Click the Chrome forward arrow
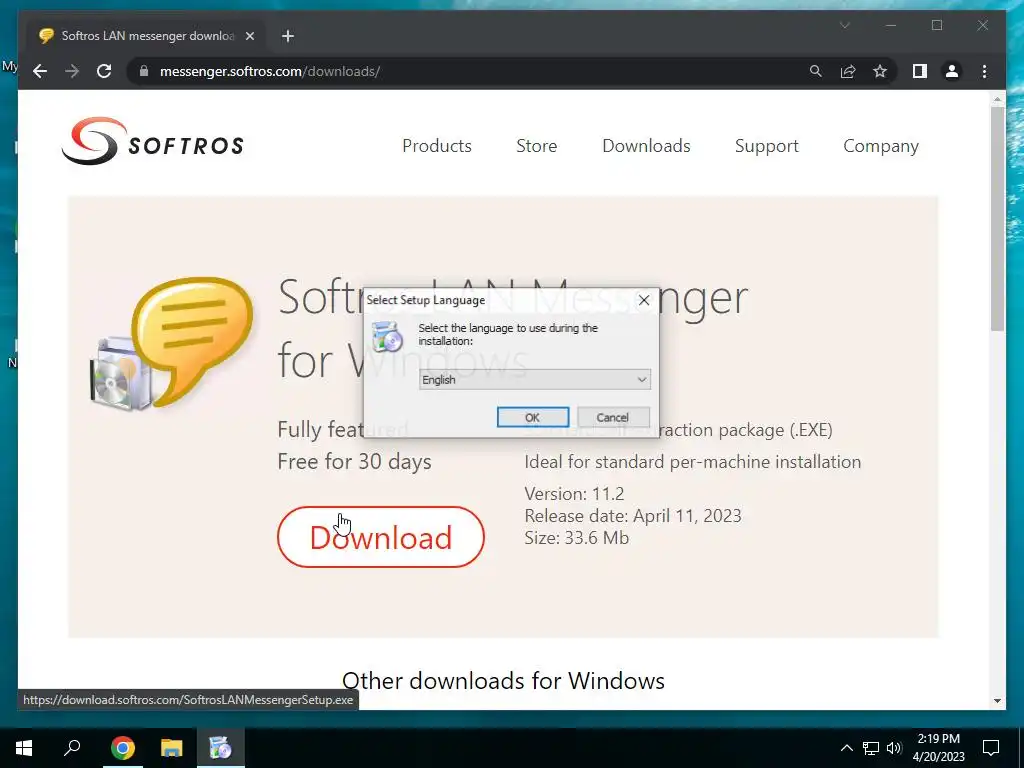This screenshot has height=768, width=1024. (72, 71)
